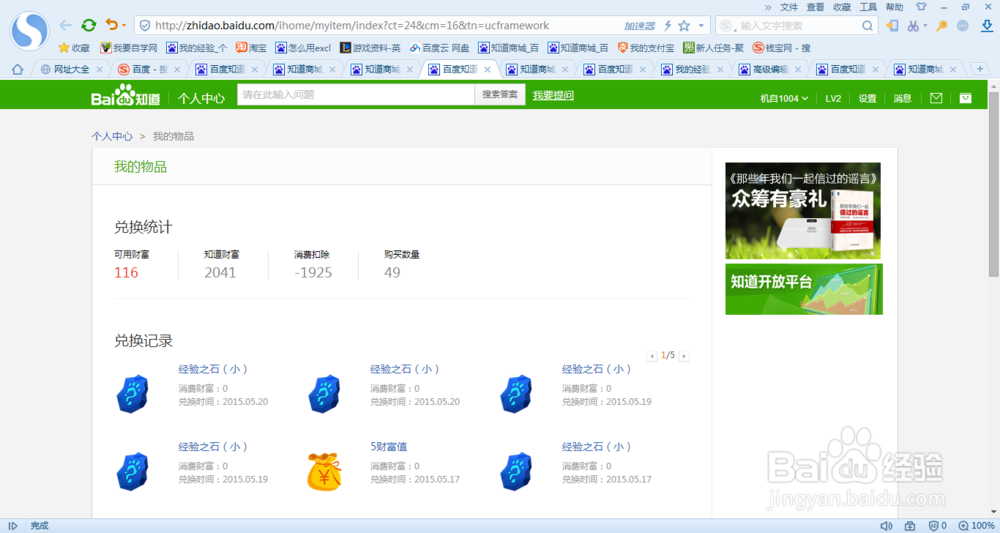
Task: Expand hidden menu items with » chevron
Action: 768,7
